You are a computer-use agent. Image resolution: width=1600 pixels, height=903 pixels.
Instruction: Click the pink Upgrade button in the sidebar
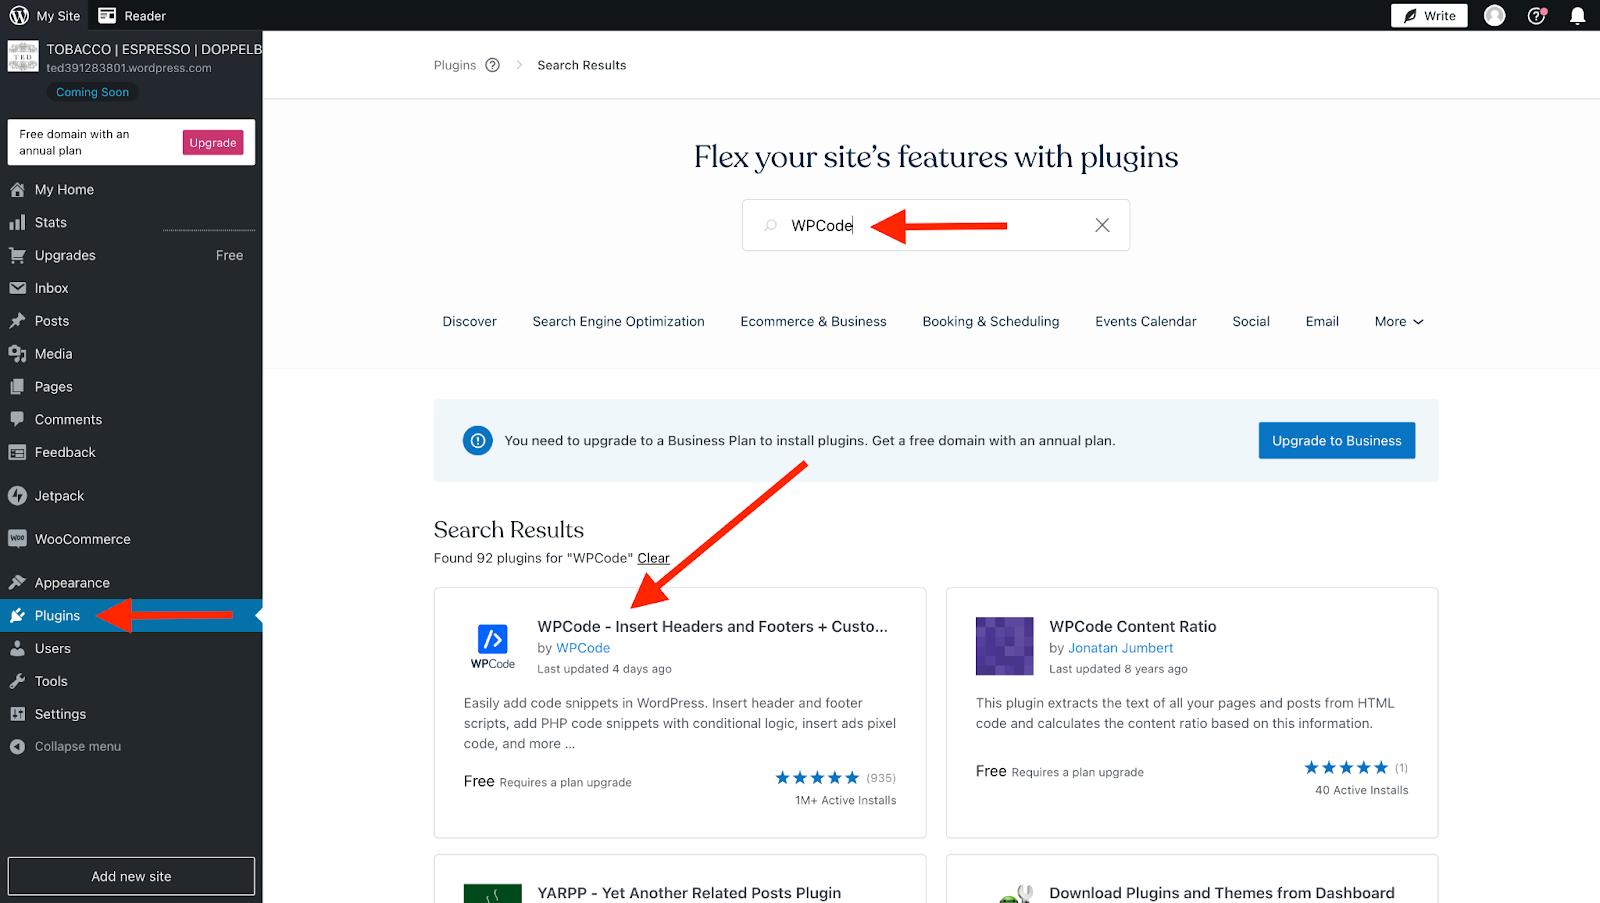click(213, 142)
